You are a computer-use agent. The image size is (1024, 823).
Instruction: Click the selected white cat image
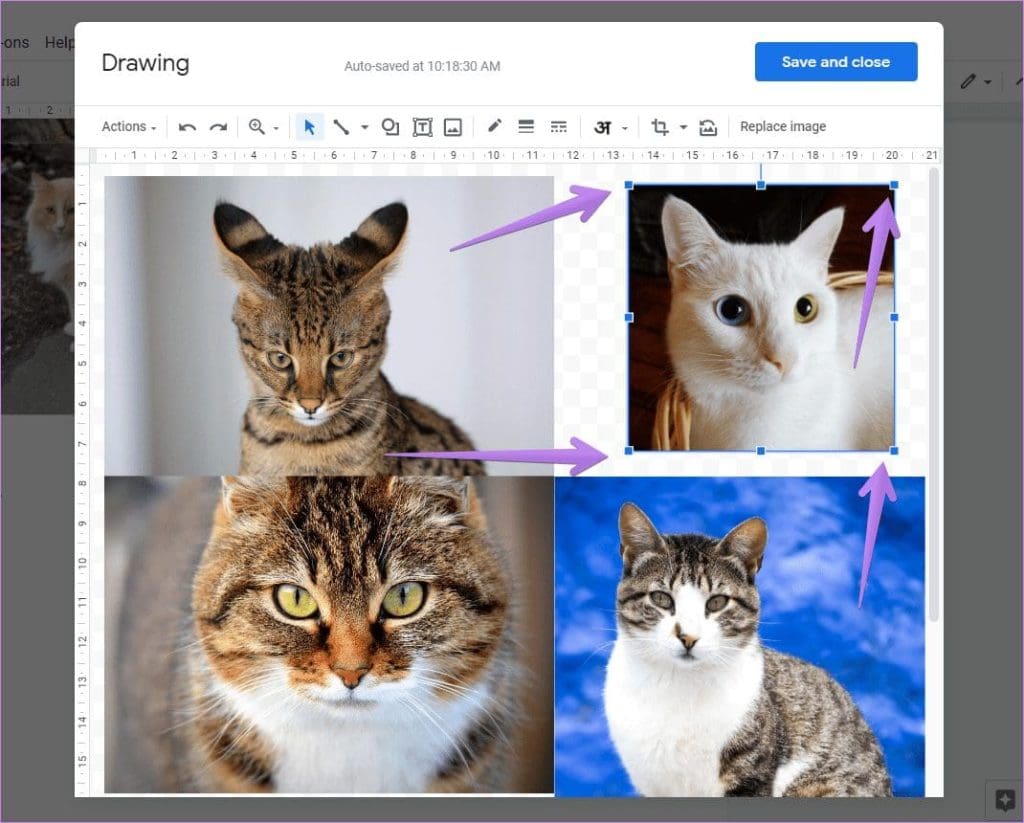pyautogui.click(x=760, y=320)
